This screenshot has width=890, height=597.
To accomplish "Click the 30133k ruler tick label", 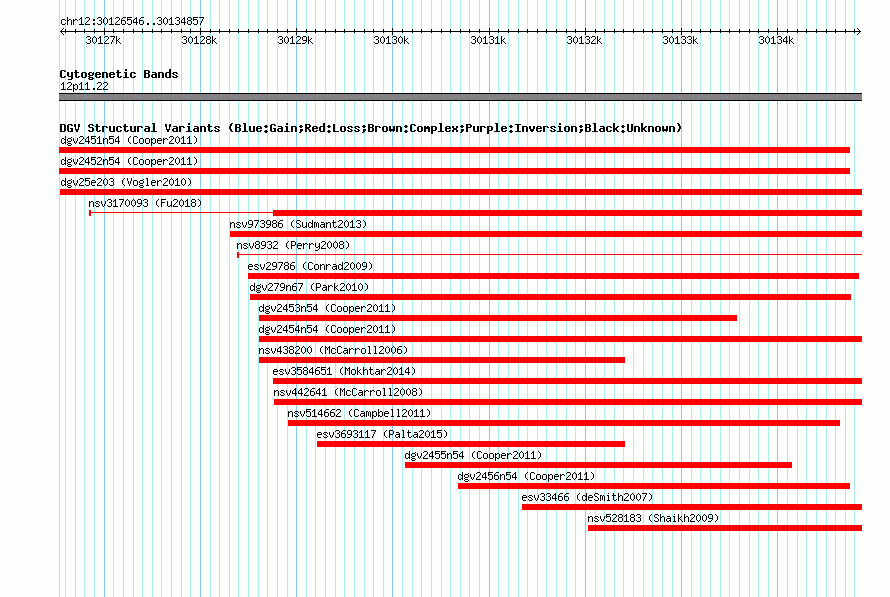I will click(x=679, y=40).
